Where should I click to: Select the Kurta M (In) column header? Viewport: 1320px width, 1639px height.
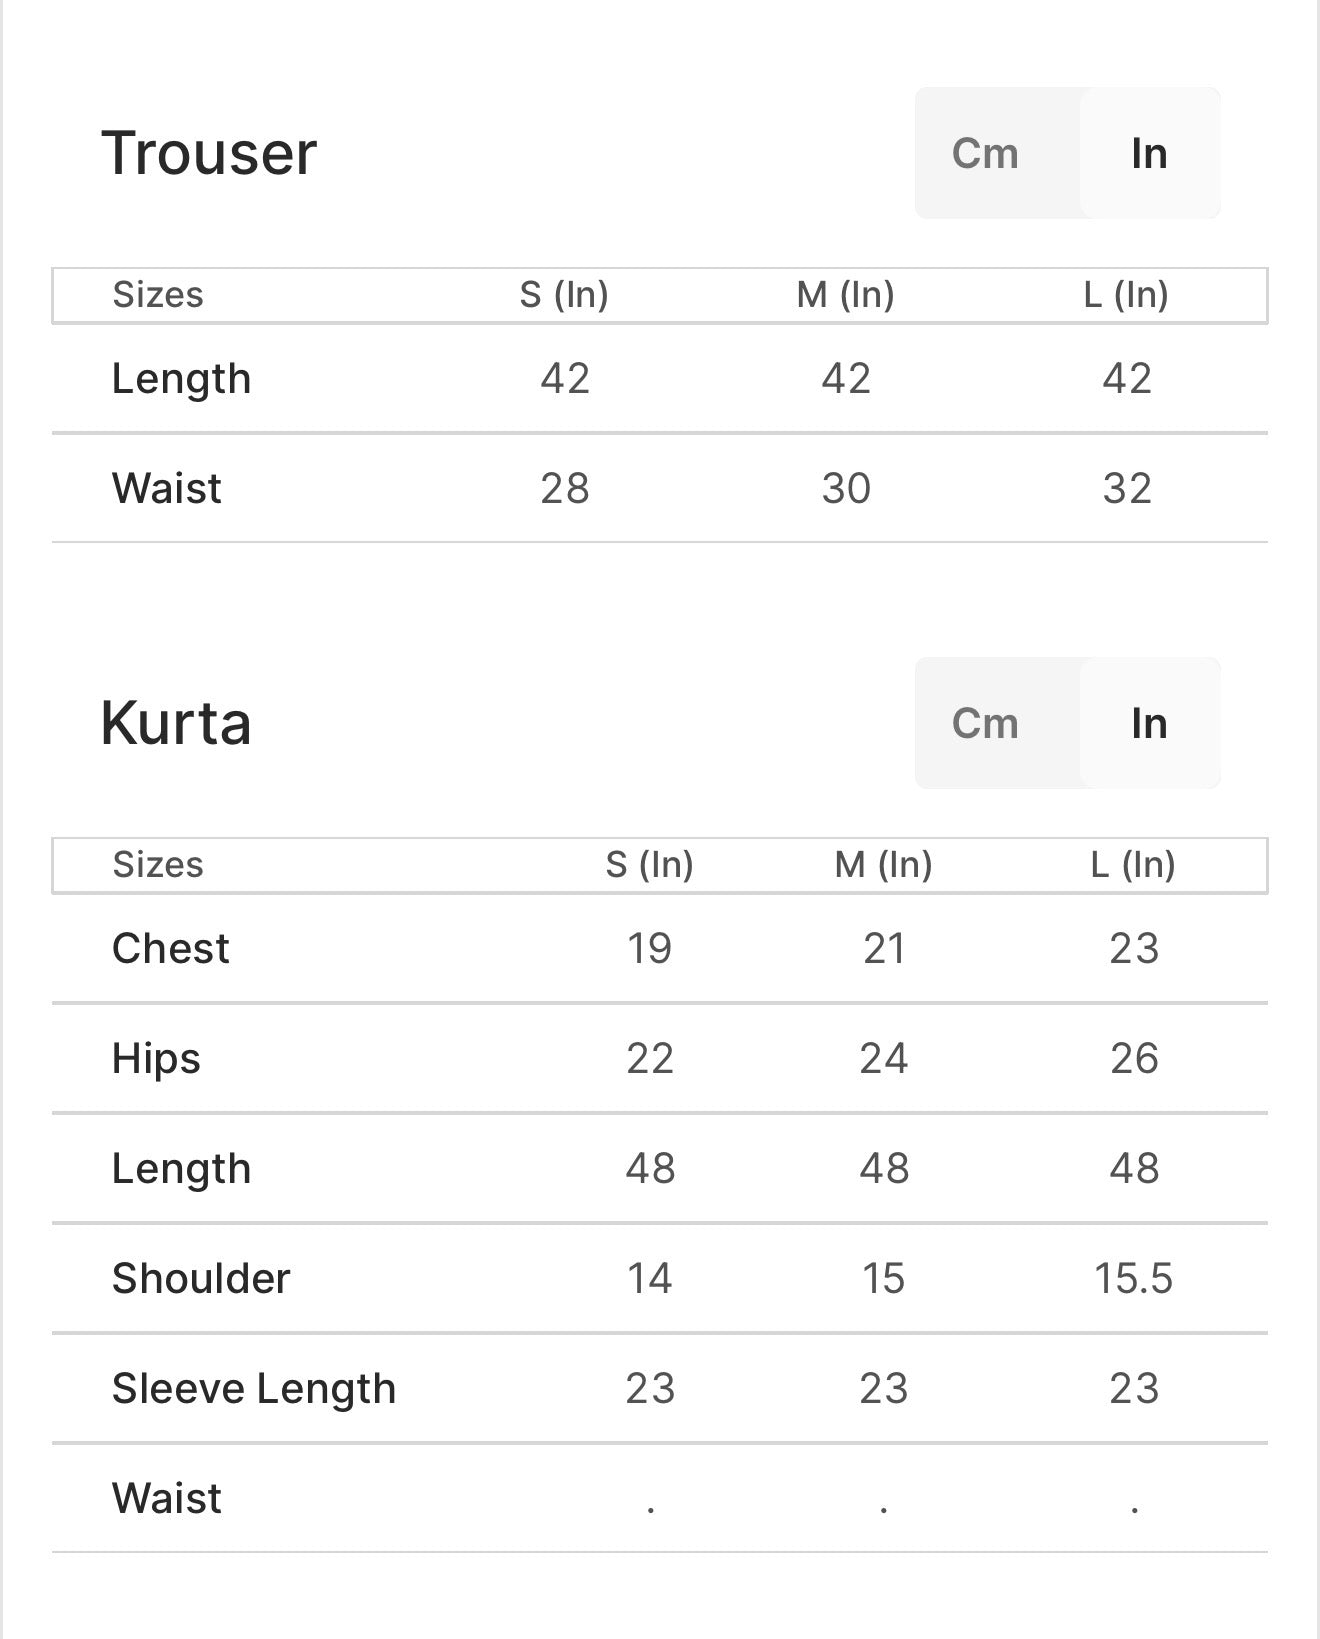[x=883, y=865]
